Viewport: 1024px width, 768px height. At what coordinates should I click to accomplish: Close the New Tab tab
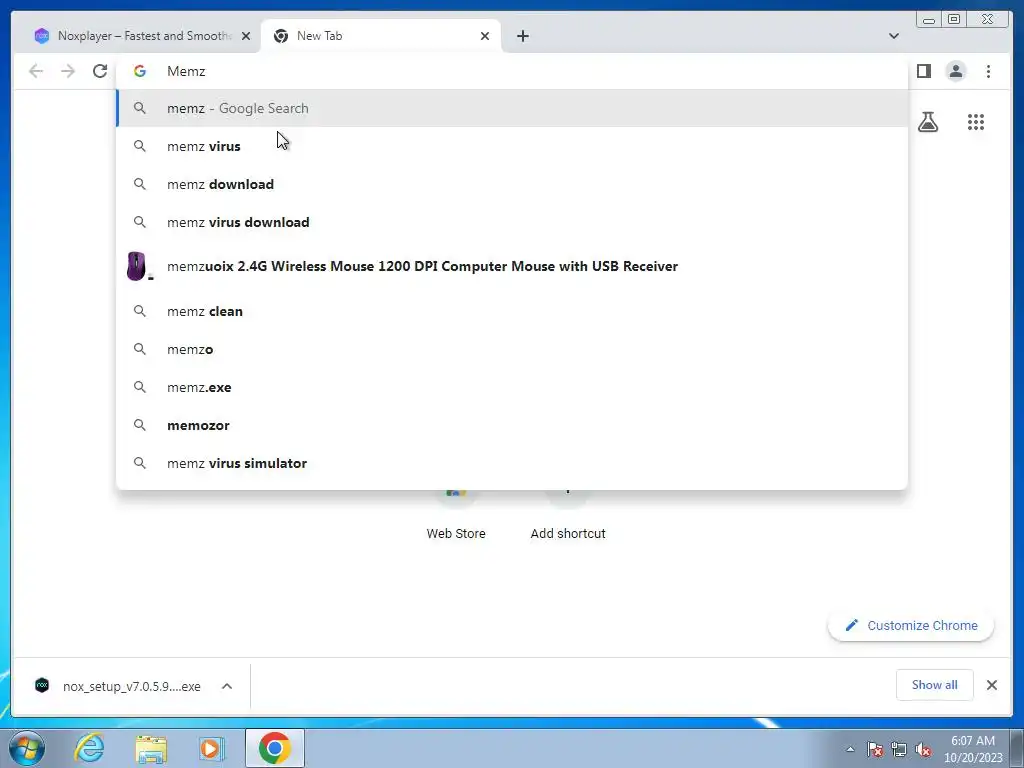485,36
